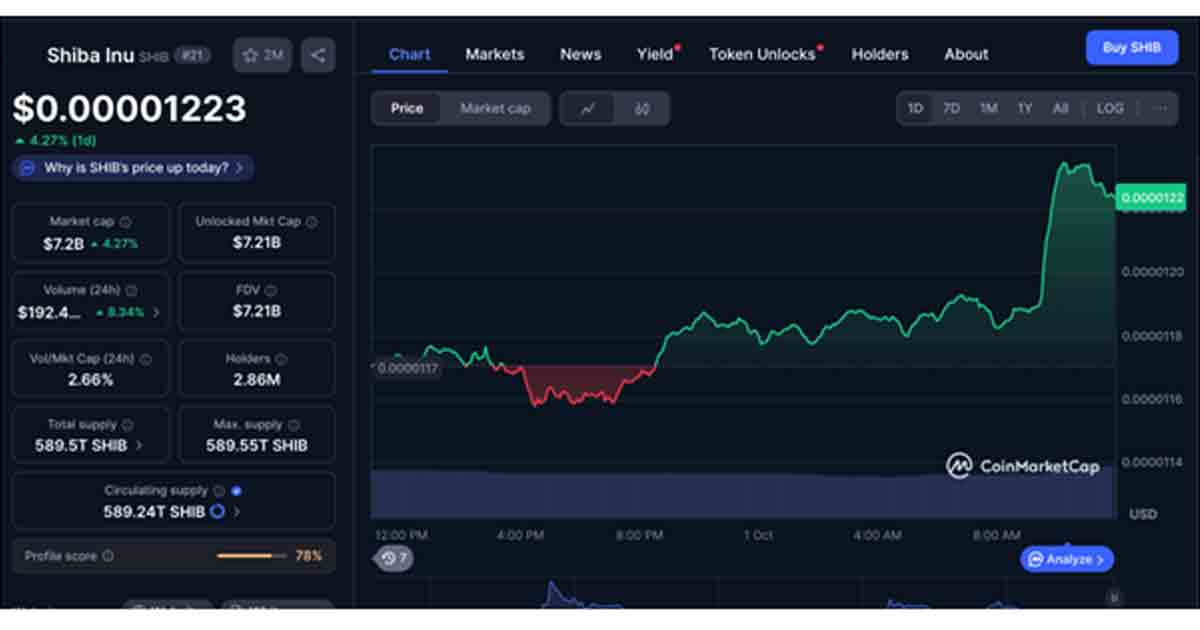Expand Circulating supply details chevron
Screen dimensions: 1200x630
point(237,512)
